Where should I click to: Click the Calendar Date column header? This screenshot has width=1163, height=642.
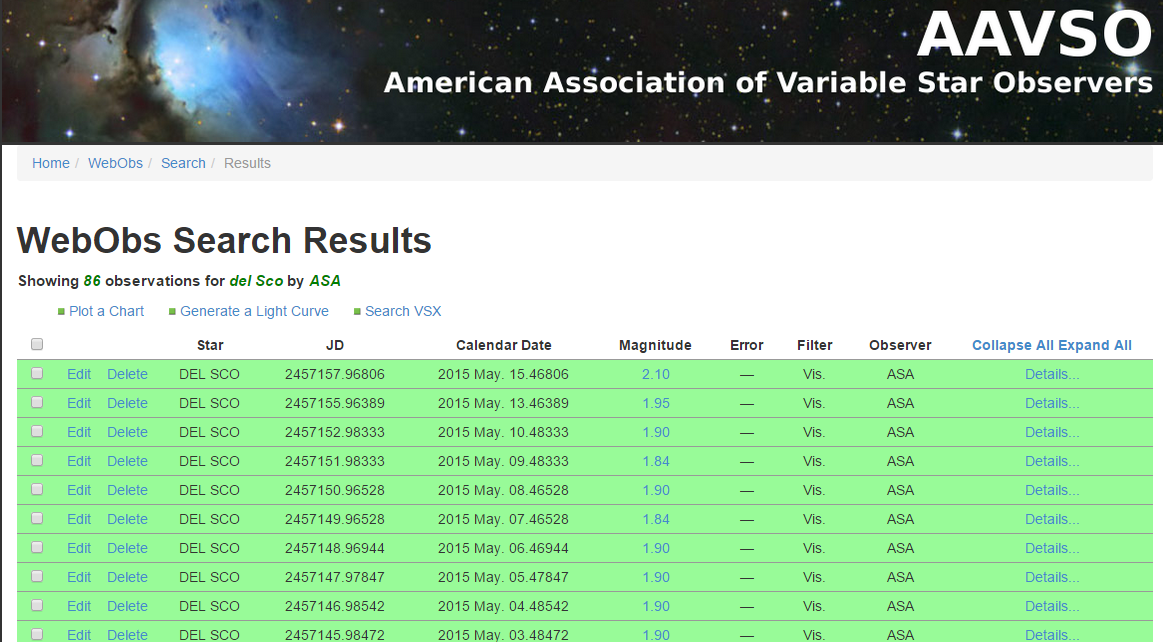click(x=504, y=345)
